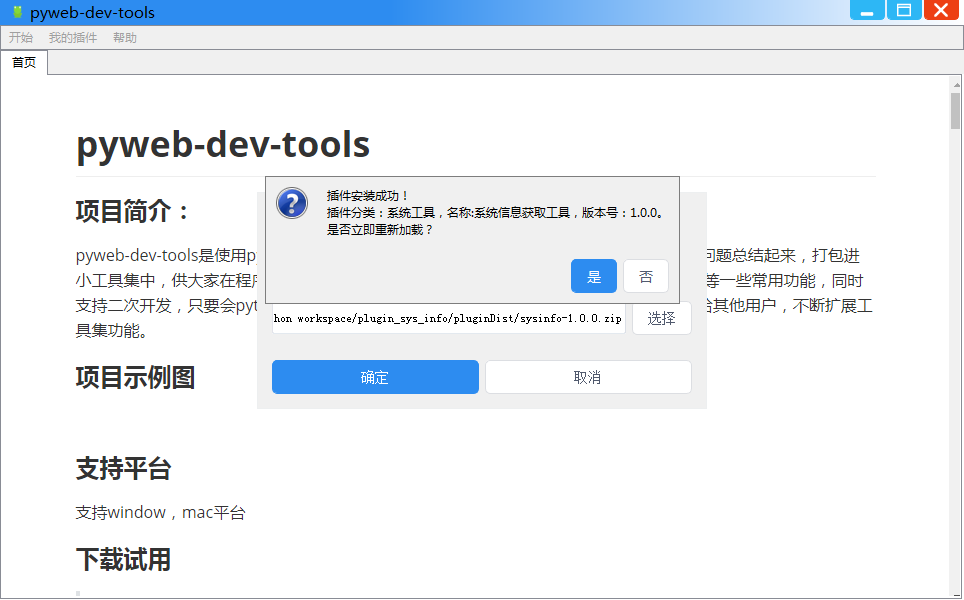The image size is (964, 600).
Task: Maximize the pyweb-dev-tools window
Action: tap(904, 11)
